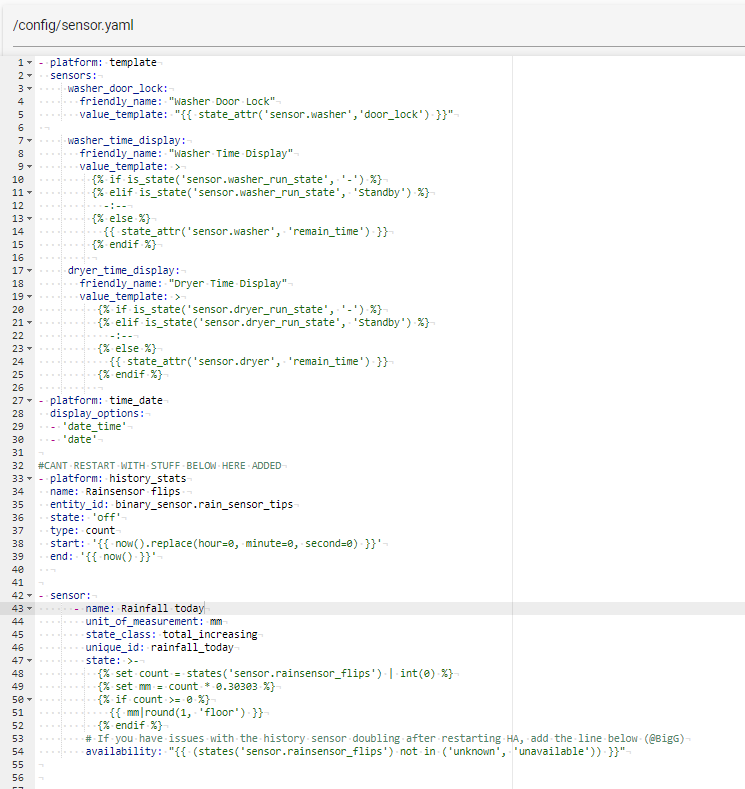The image size is (745, 789).
Task: Fold the washer_door_lock block
Action: point(29,88)
